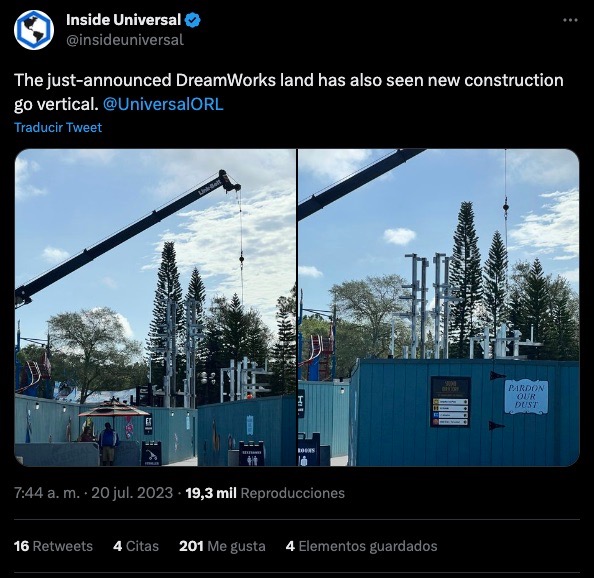The height and width of the screenshot is (578, 594).
Task: Click the tweet text about DreamWorks land
Action: tap(289, 92)
